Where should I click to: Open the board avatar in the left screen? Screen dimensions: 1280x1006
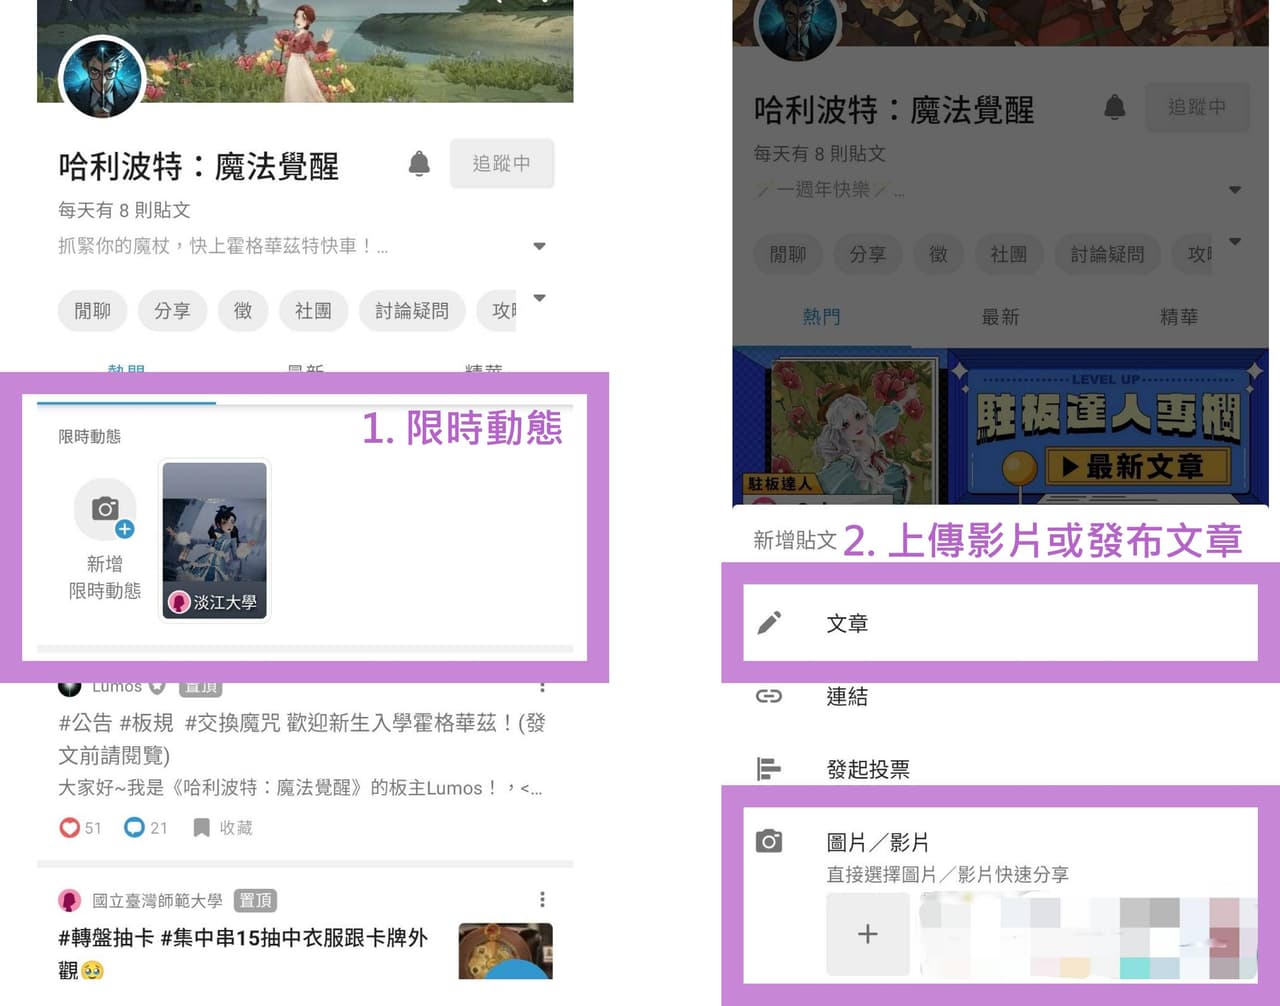102,78
